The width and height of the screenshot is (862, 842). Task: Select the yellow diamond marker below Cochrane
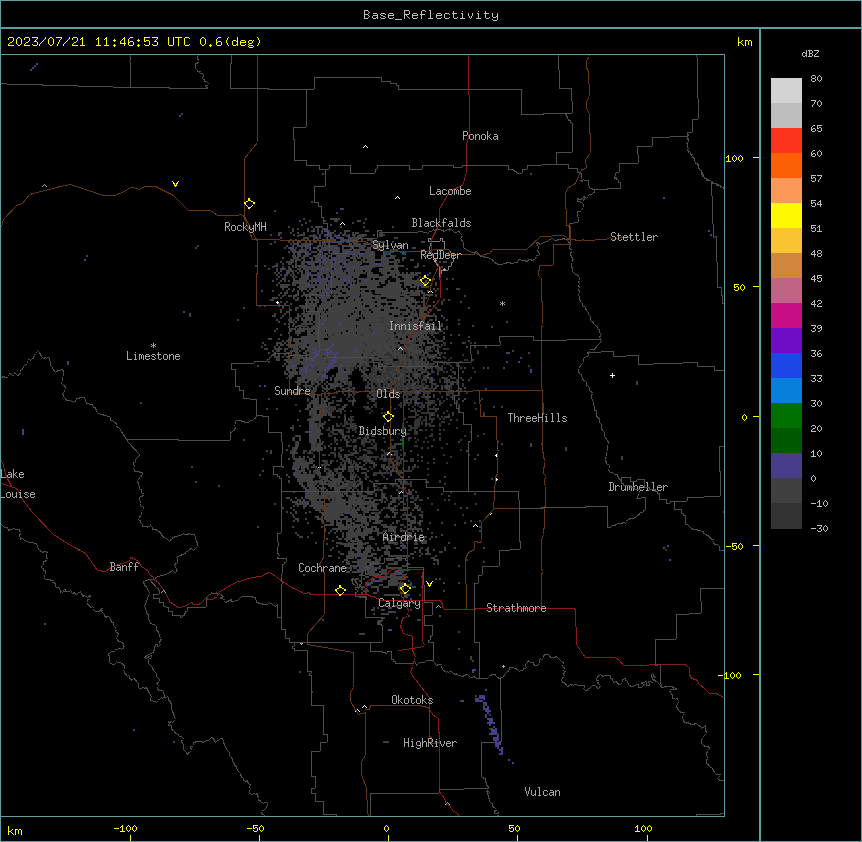coord(340,590)
